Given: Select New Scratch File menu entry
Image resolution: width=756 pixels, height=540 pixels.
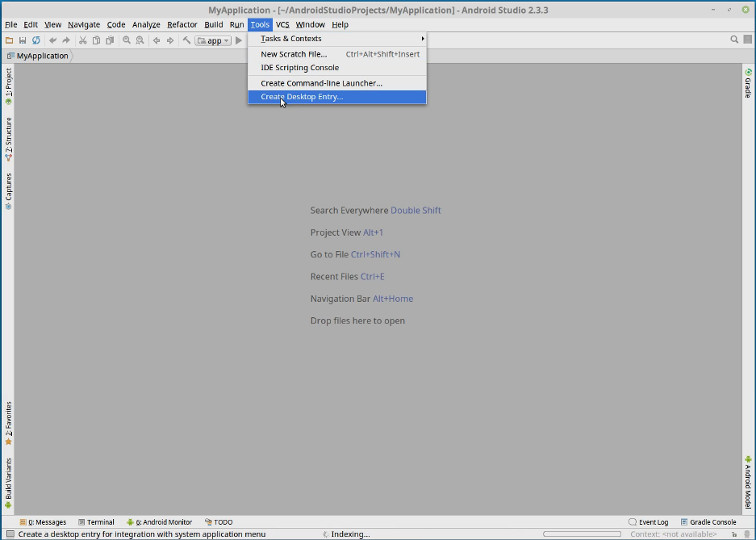Looking at the screenshot, I should [337, 54].
